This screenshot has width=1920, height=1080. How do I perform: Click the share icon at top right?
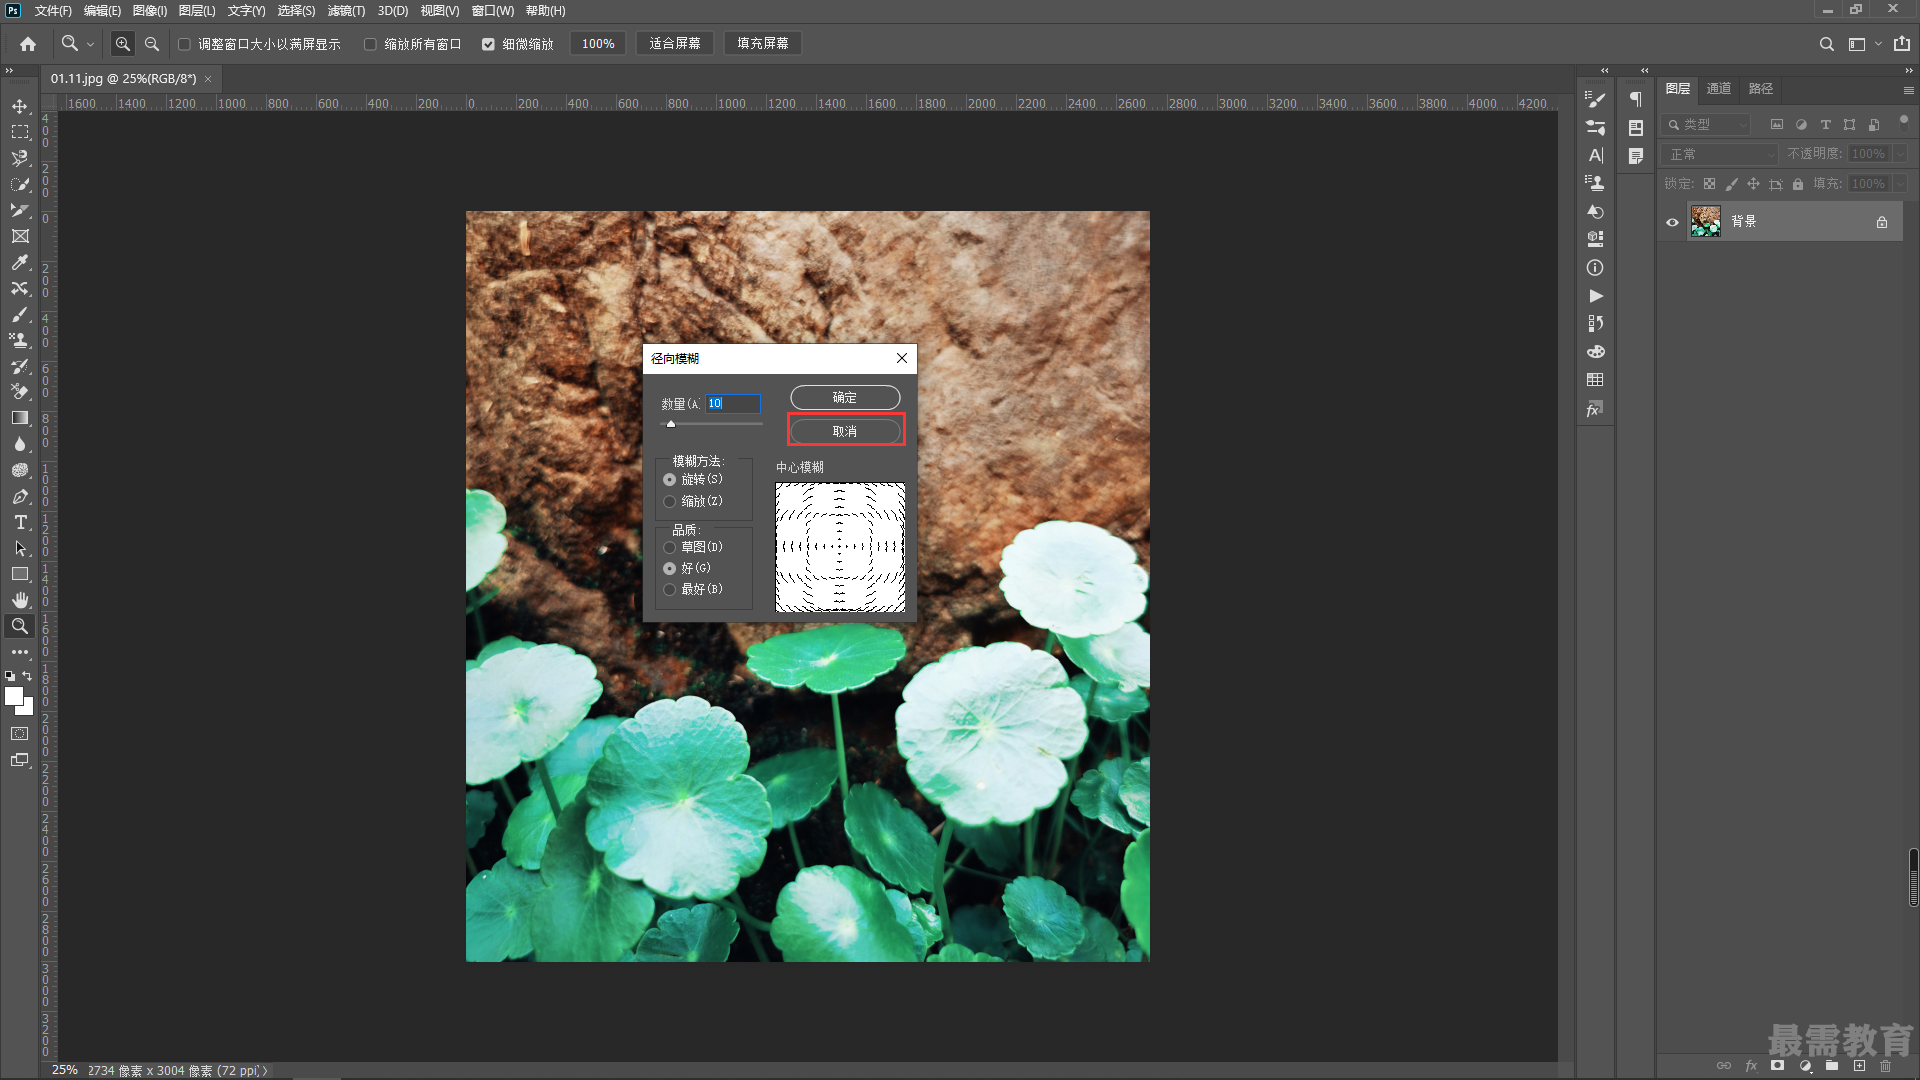click(1901, 44)
